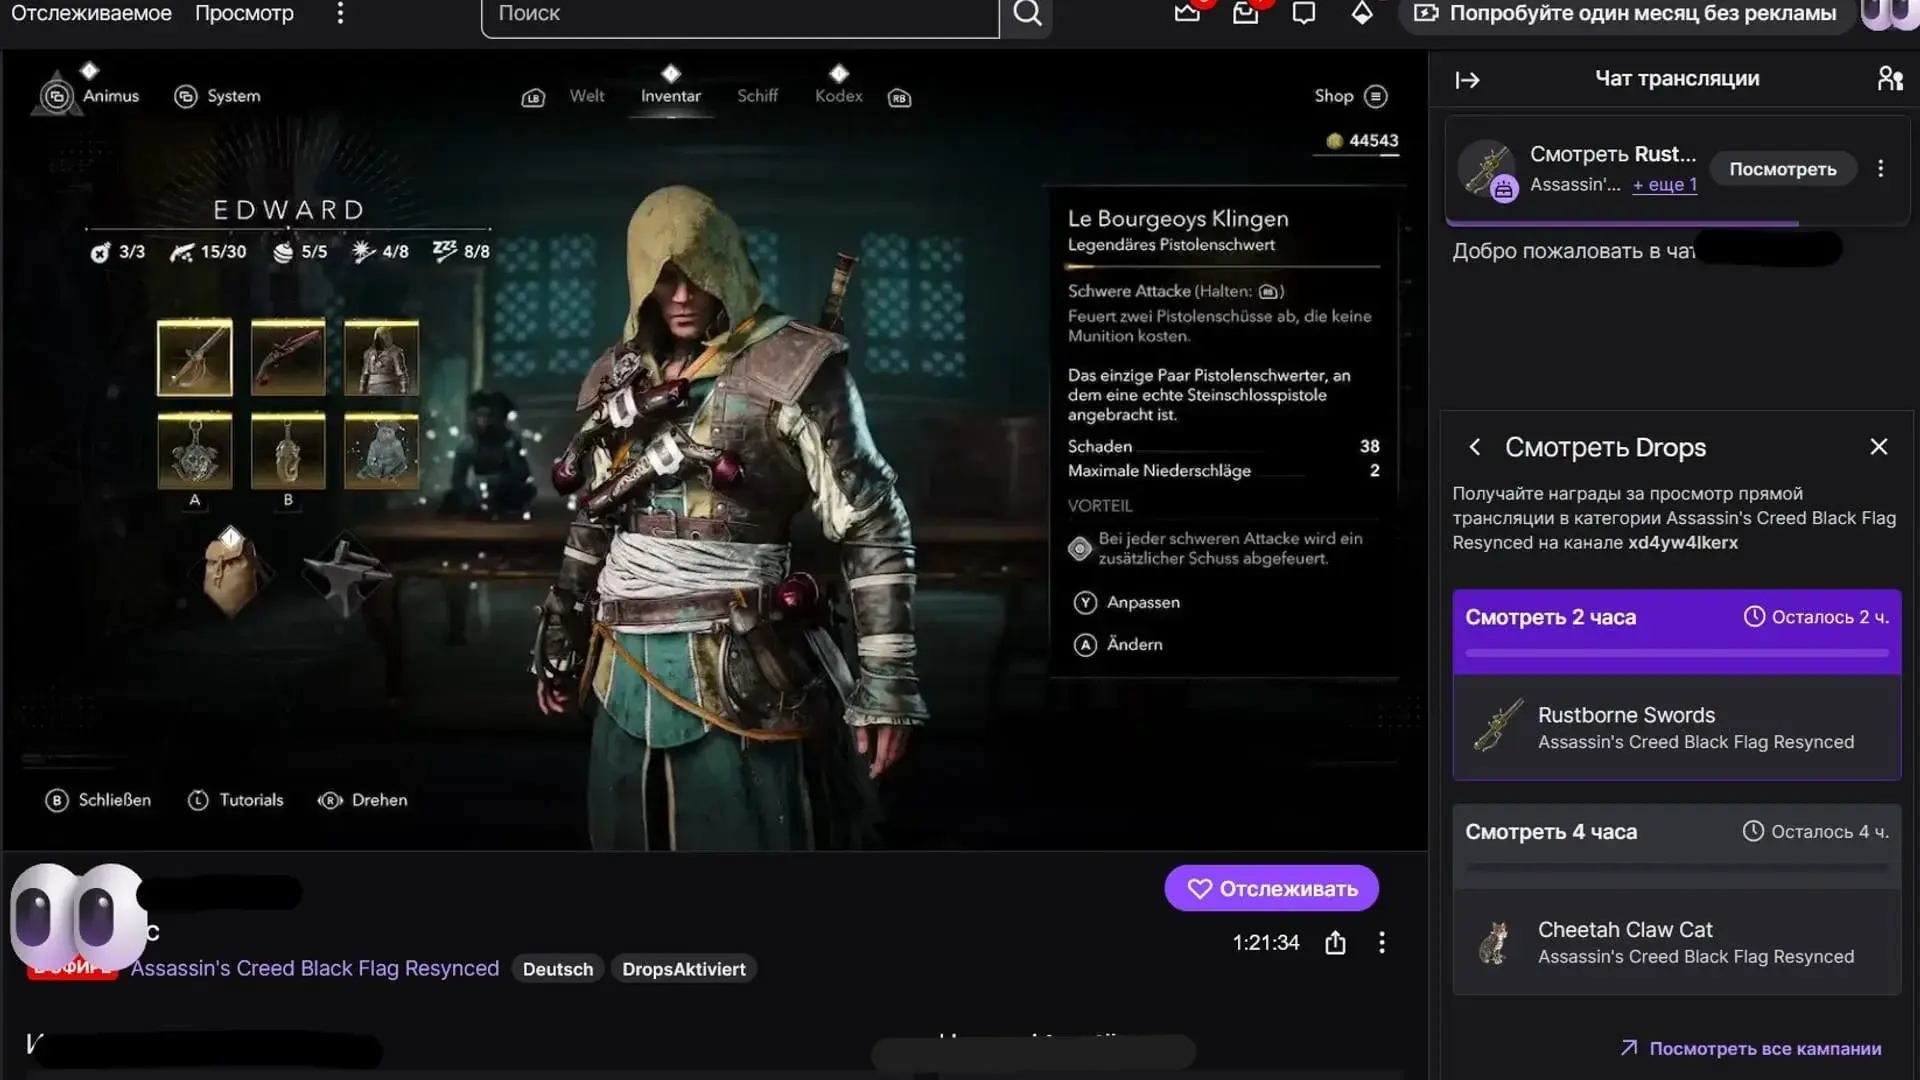Select the hooded outfit inventory slot

point(381,357)
